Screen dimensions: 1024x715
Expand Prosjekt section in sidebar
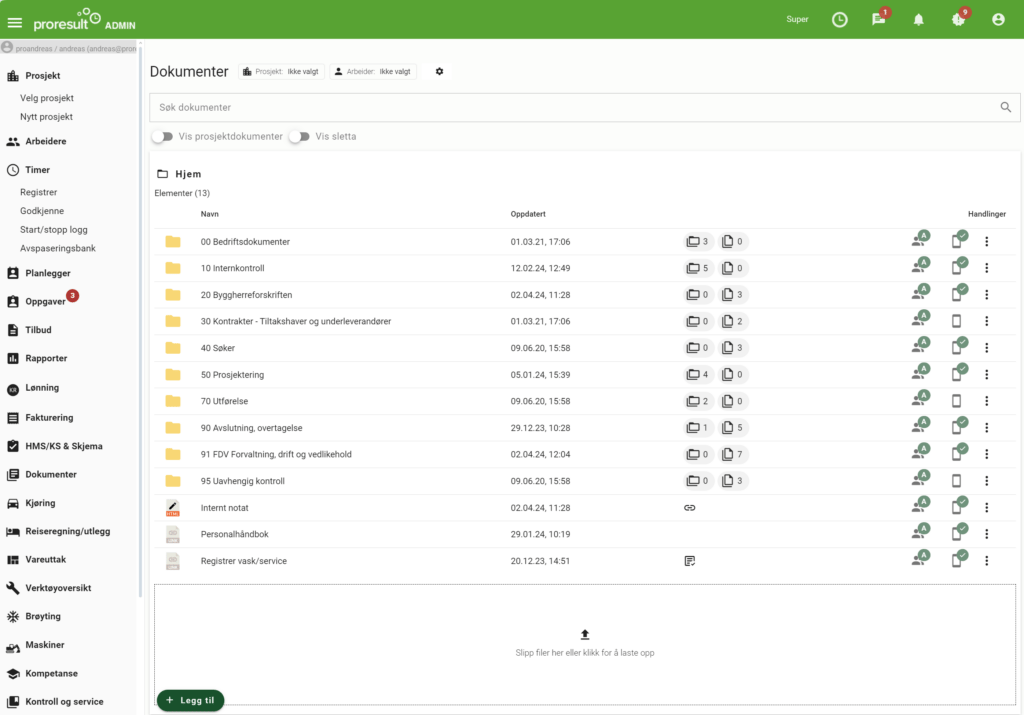[x=42, y=76]
